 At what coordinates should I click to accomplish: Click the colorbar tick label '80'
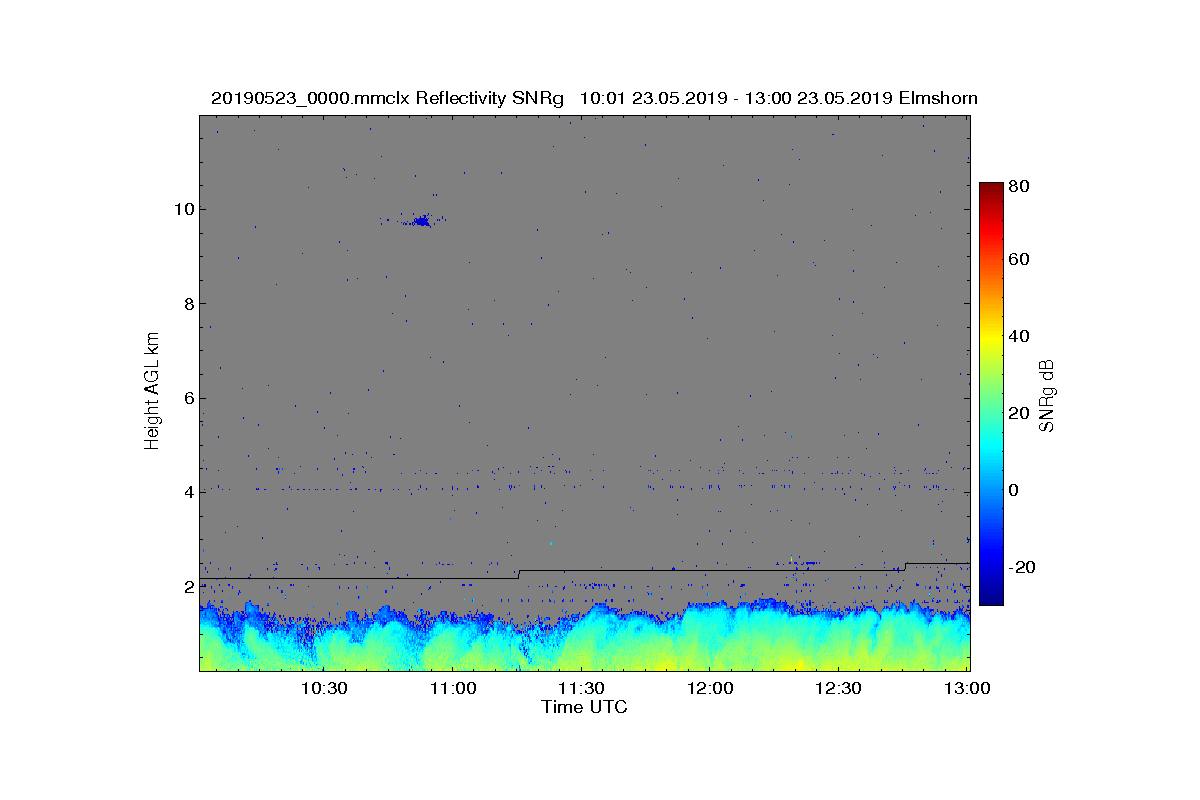(1019, 185)
